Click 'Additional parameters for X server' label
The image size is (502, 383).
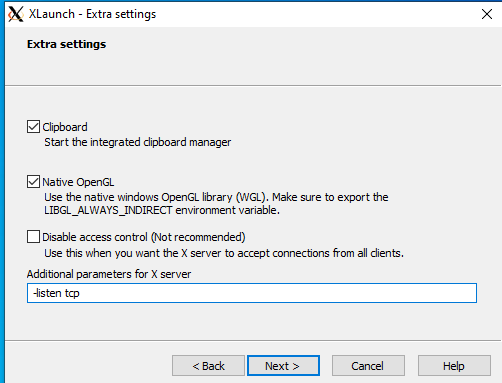point(109,274)
